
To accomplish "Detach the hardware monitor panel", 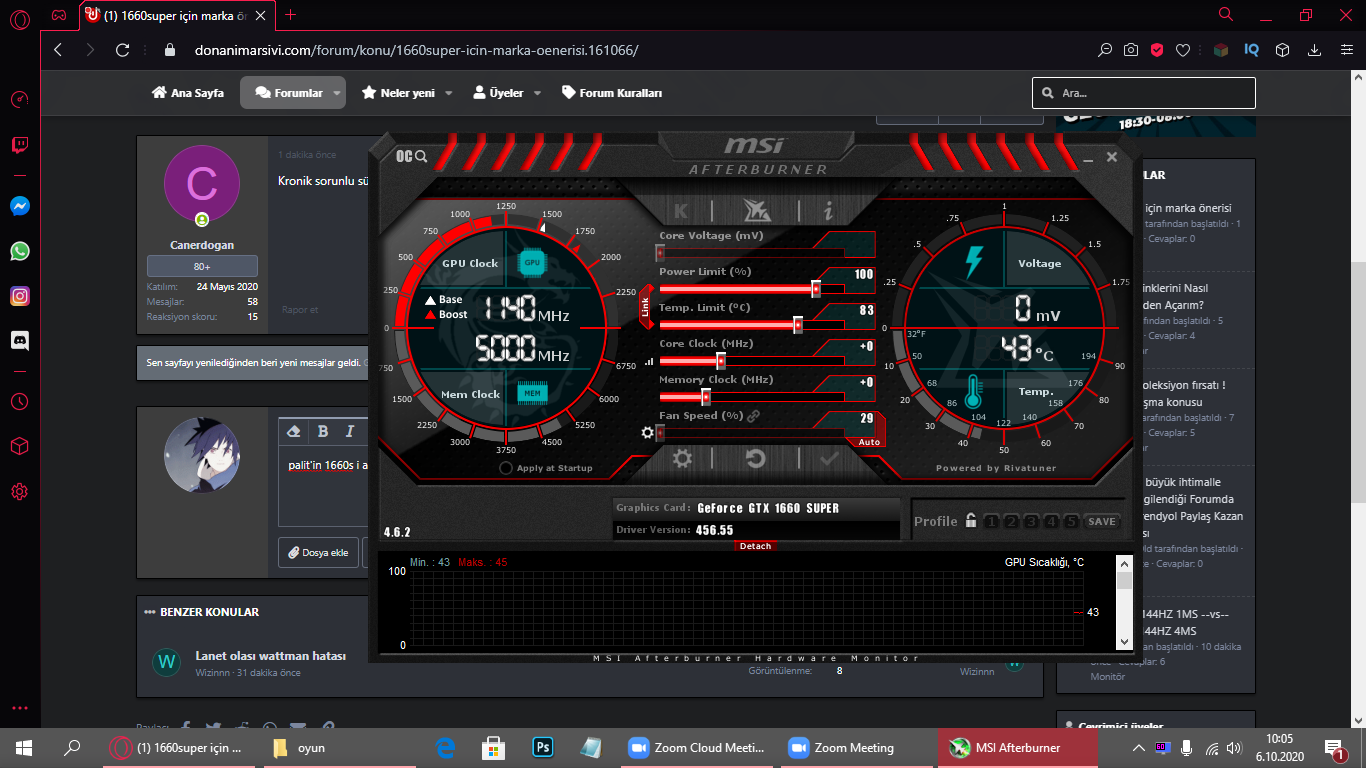I will point(755,546).
